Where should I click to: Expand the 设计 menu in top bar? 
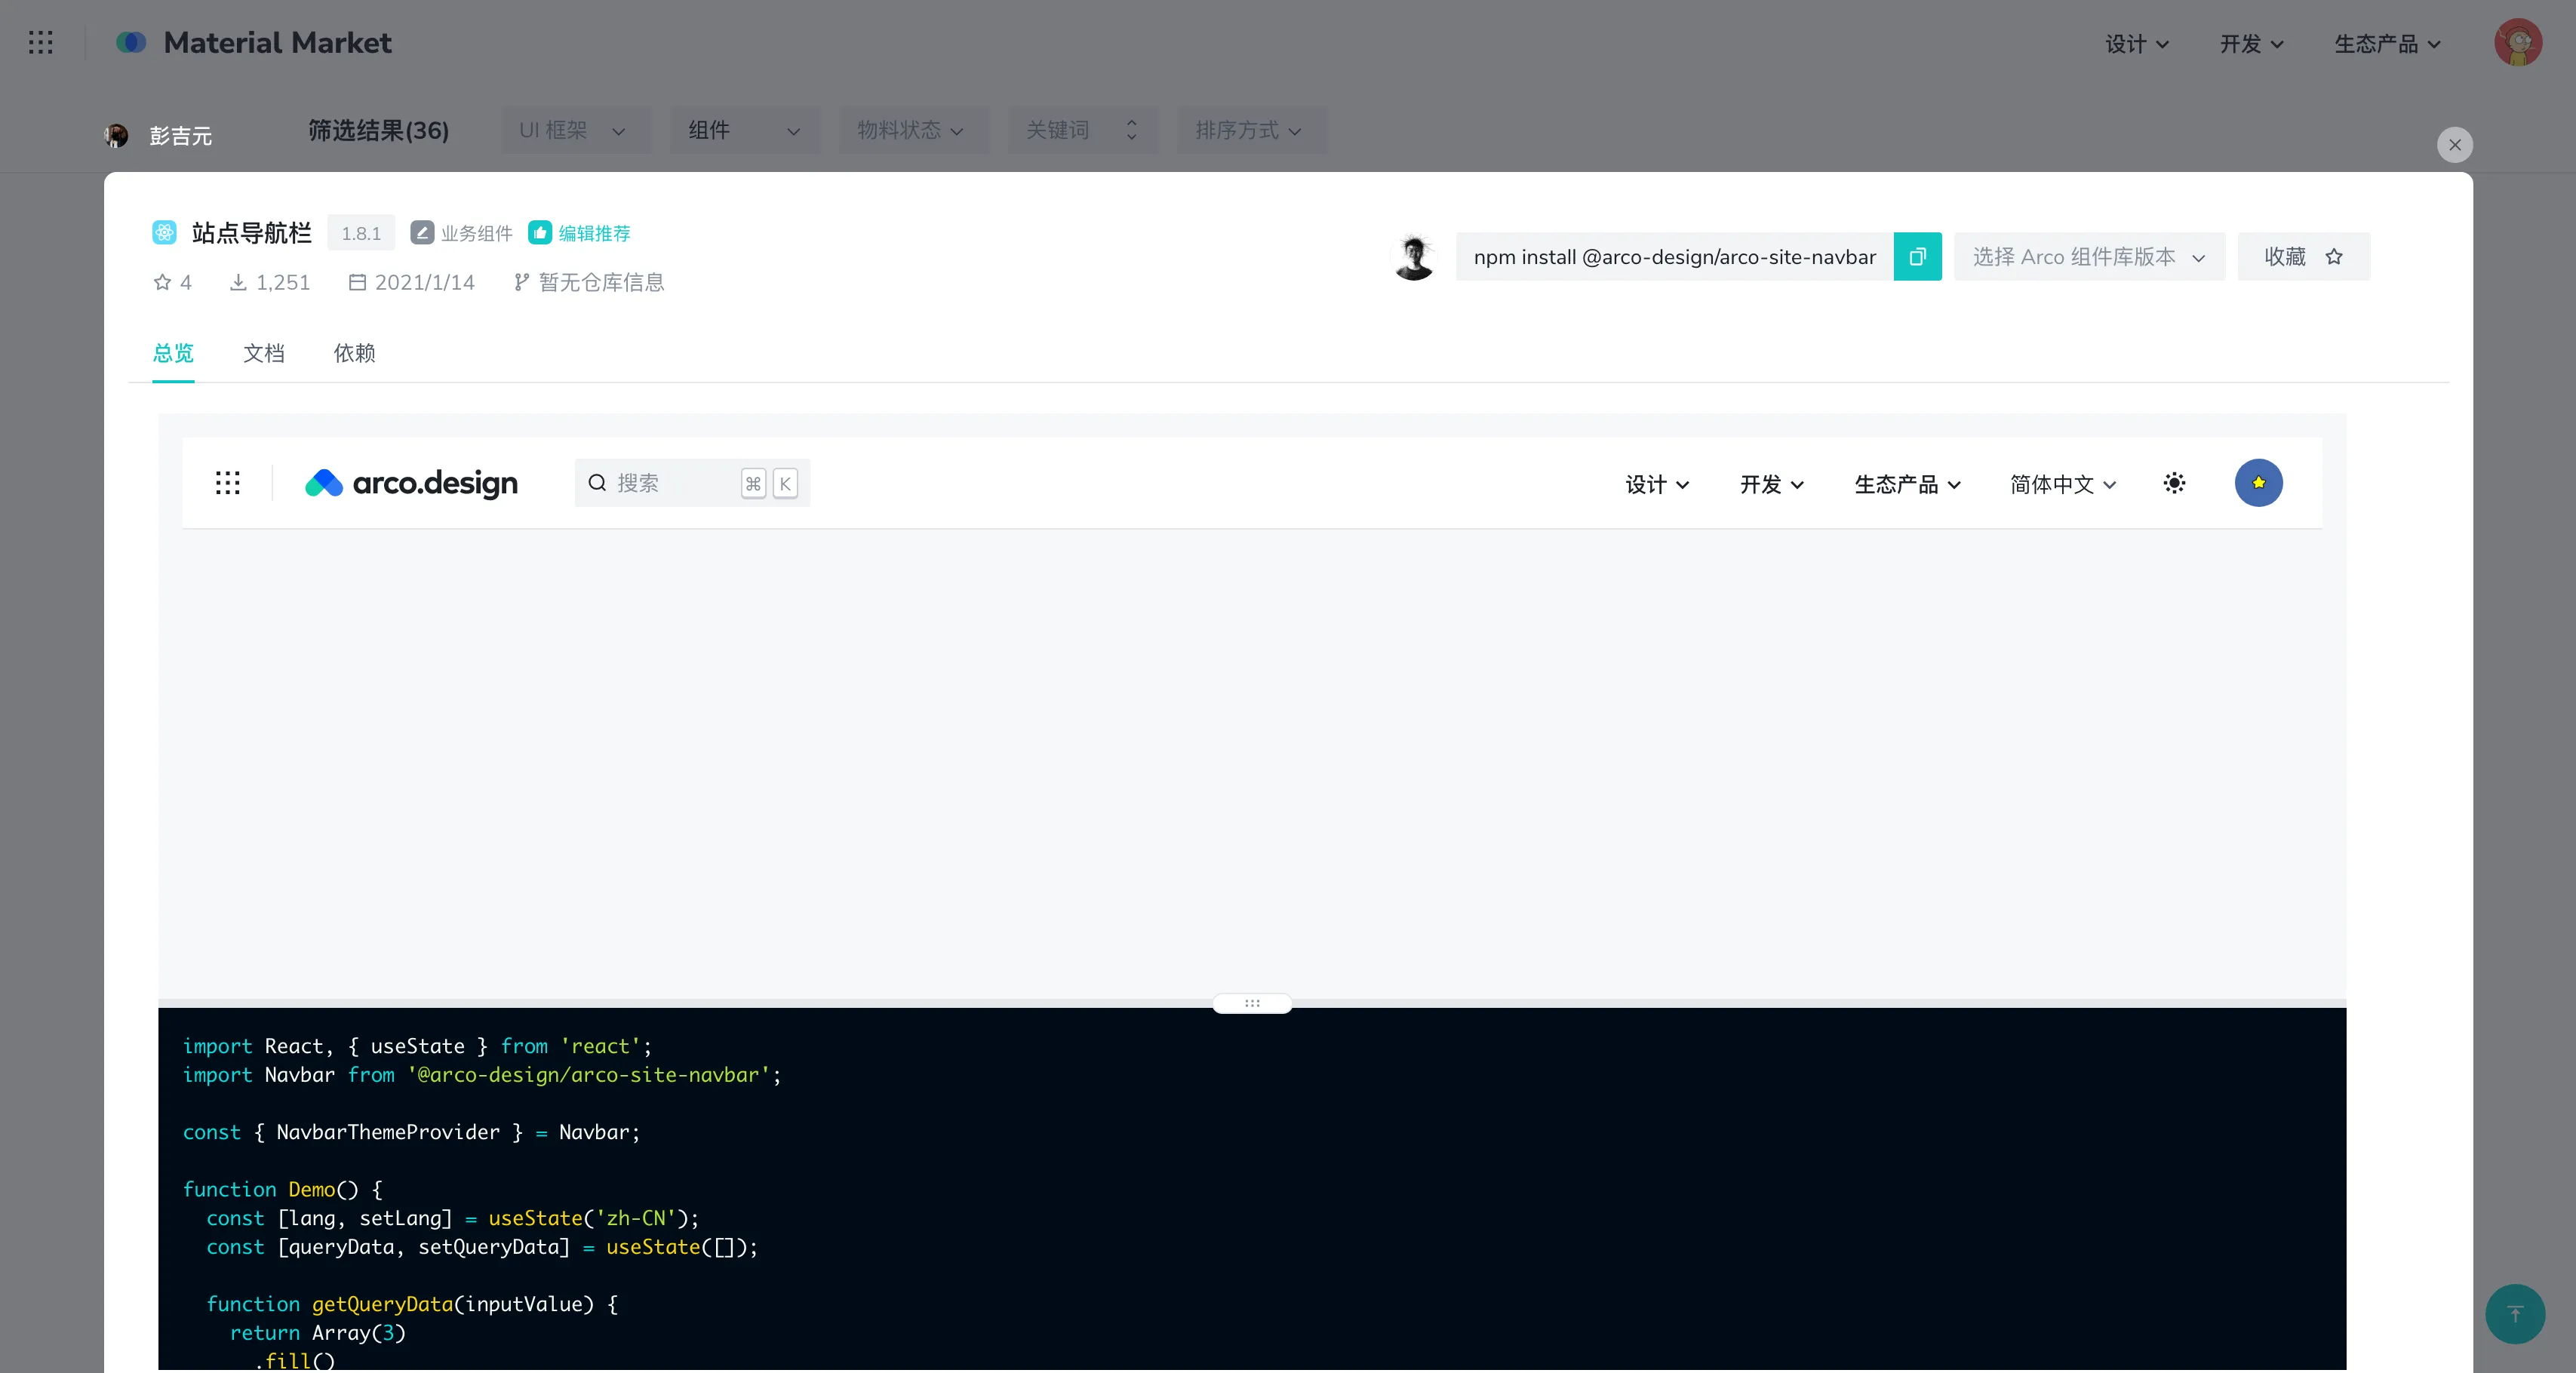[x=2137, y=44]
